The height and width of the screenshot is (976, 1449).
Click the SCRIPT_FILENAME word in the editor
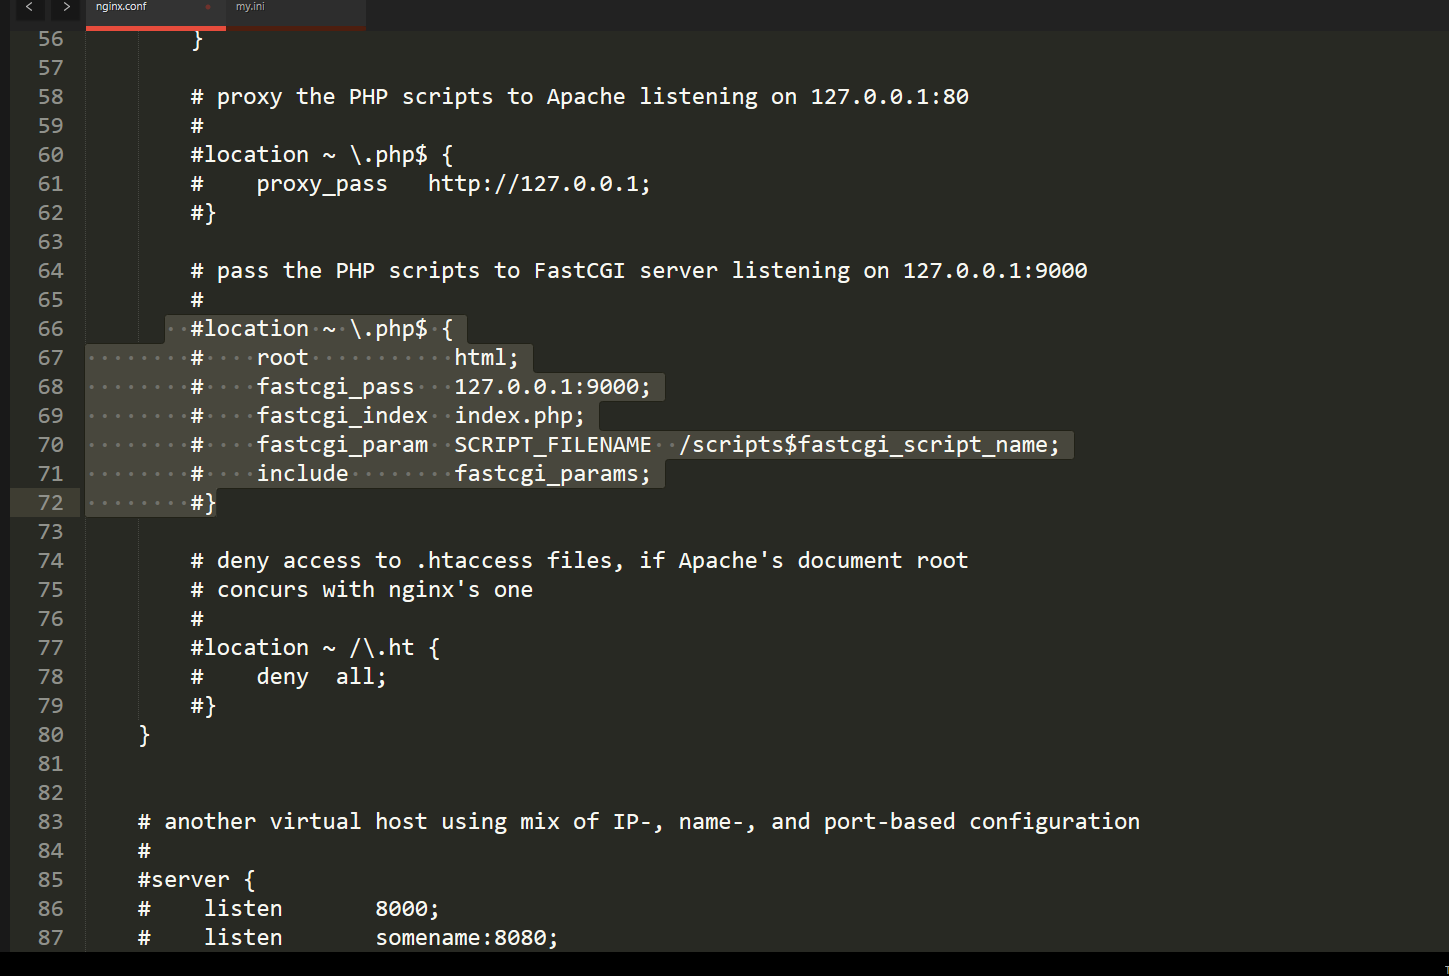click(553, 445)
